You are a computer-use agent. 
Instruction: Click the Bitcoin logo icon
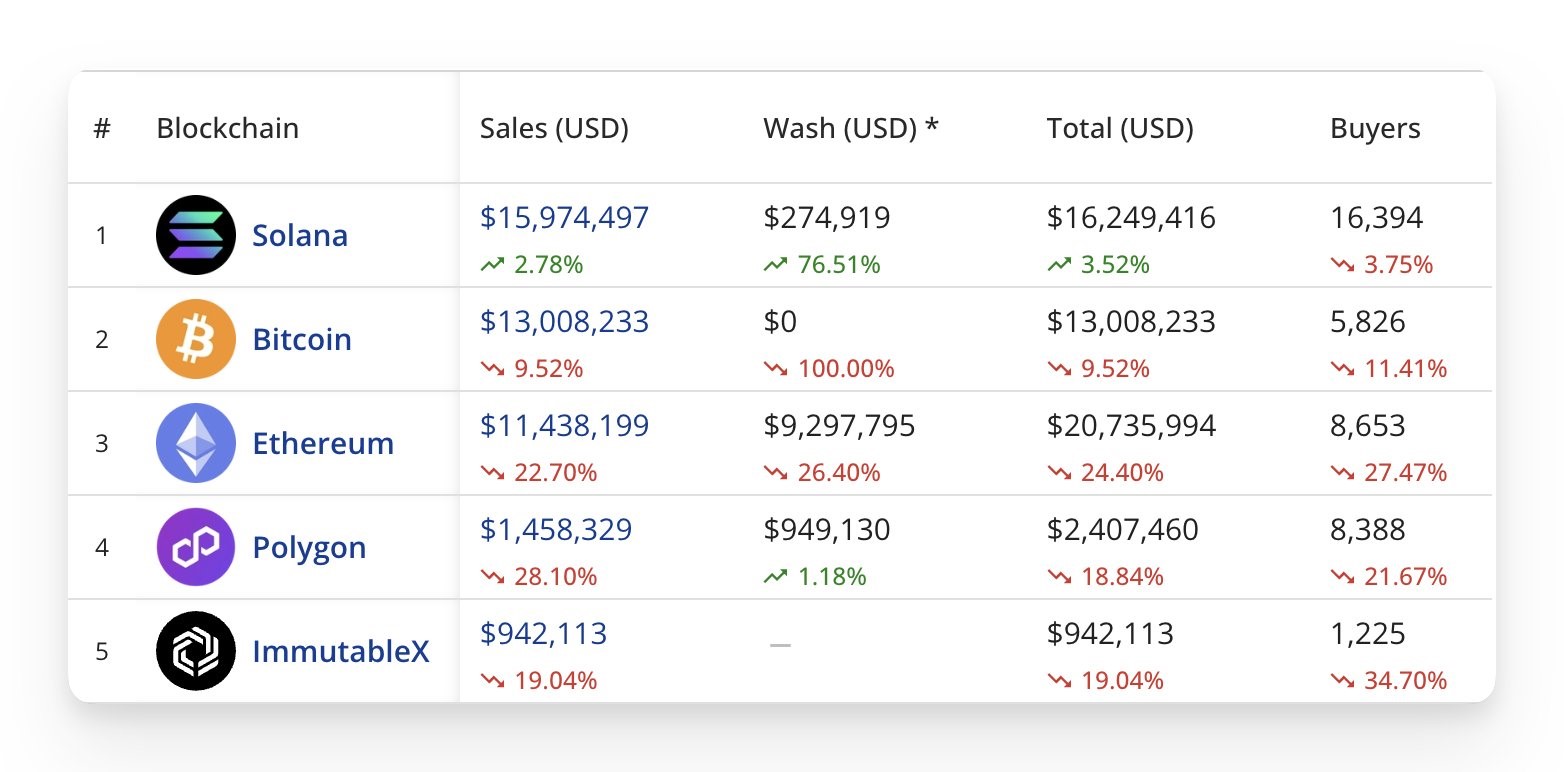196,339
